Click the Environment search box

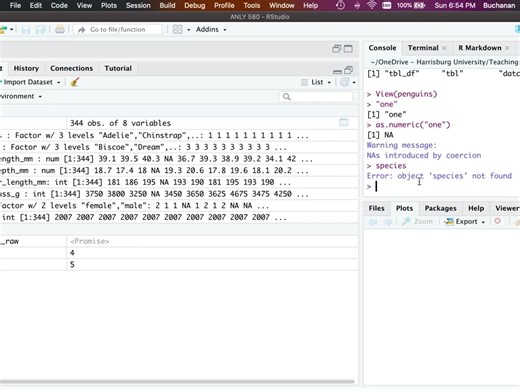click(x=316, y=97)
